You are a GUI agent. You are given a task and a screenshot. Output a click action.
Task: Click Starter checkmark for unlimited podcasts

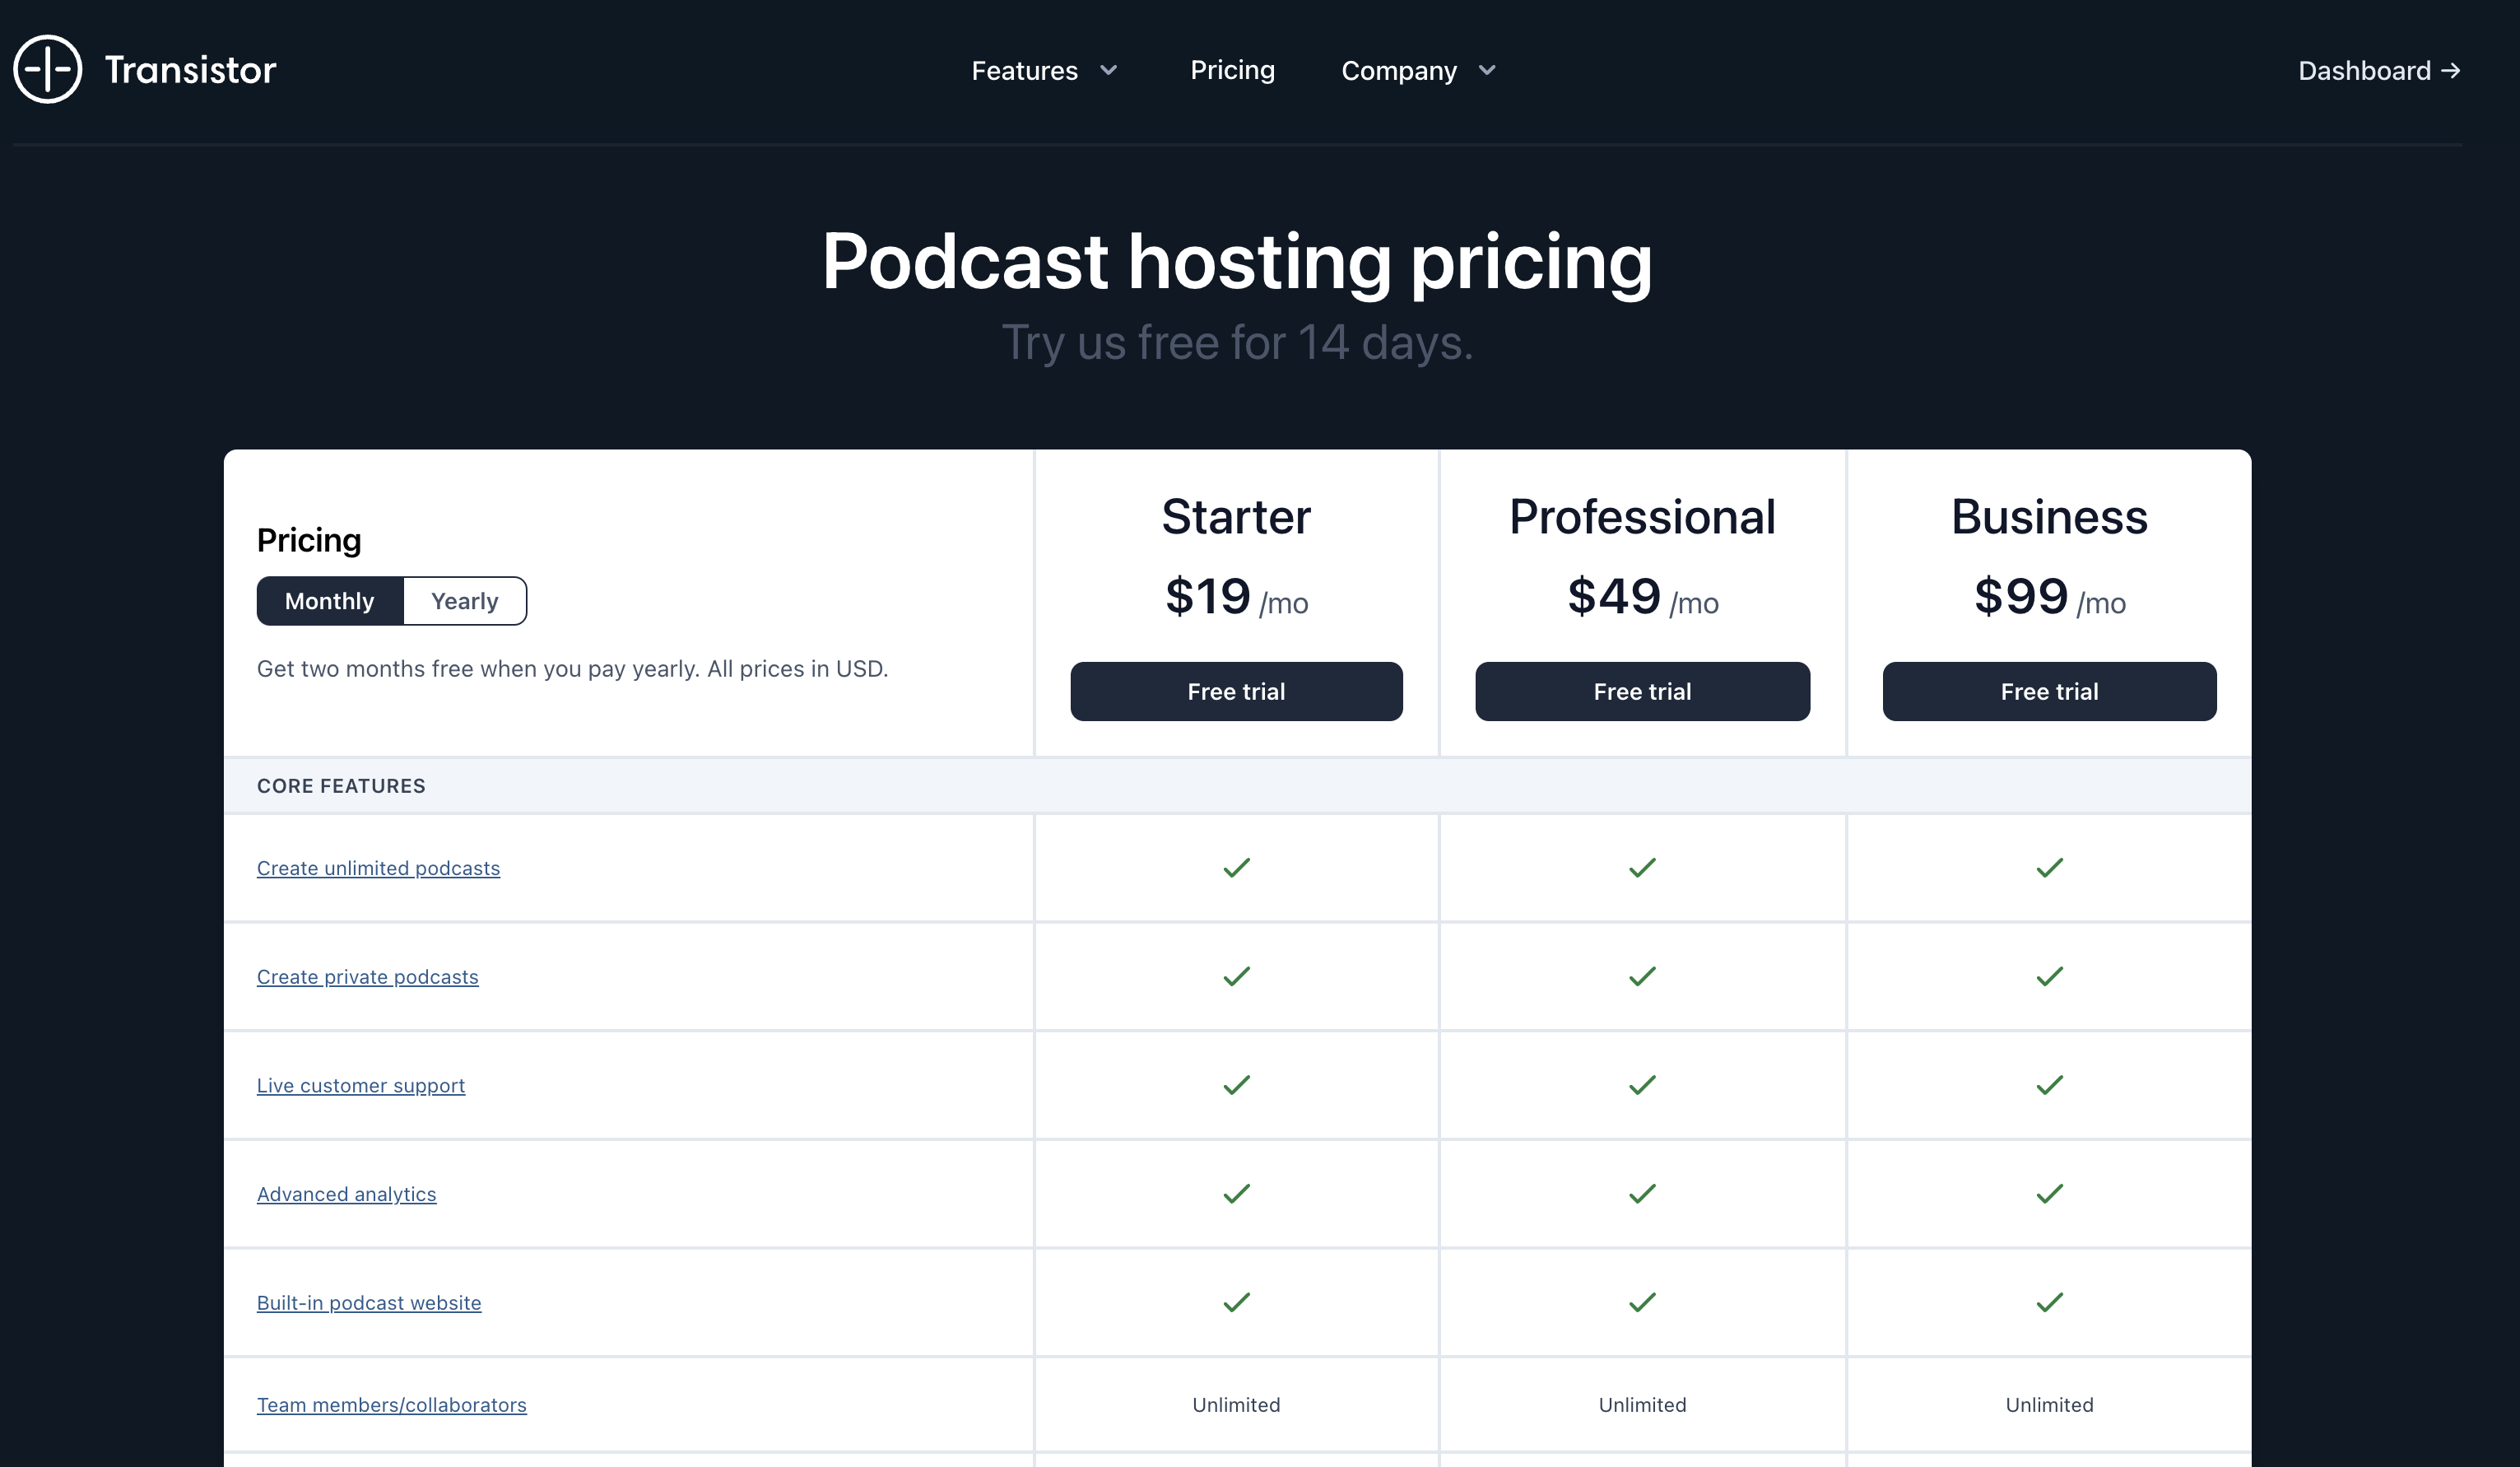pyautogui.click(x=1236, y=868)
